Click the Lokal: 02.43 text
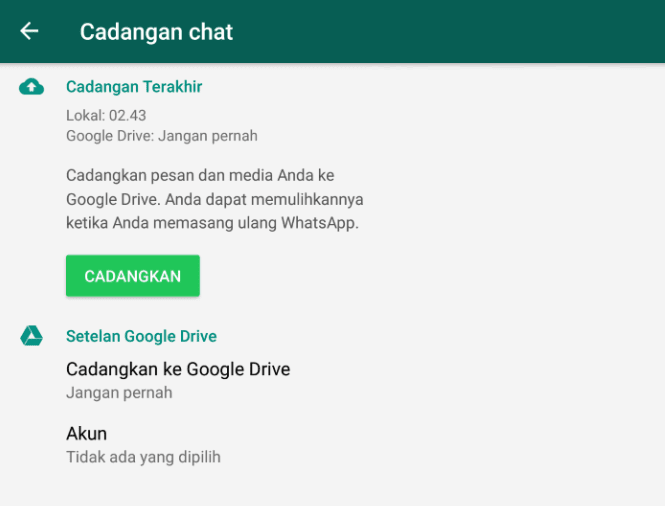665x506 pixels. click(106, 115)
